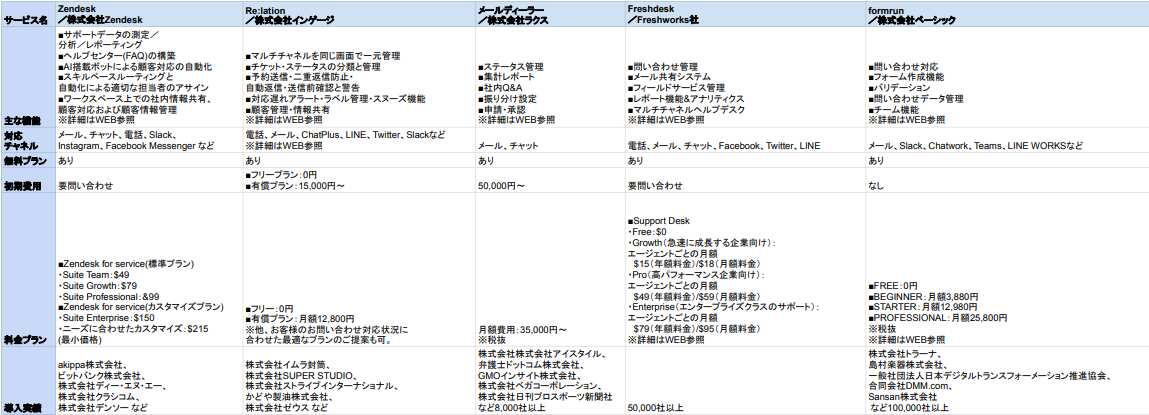This screenshot has width=1149, height=415.
Task: Select the 主な機能 row label
Action: 28,78
